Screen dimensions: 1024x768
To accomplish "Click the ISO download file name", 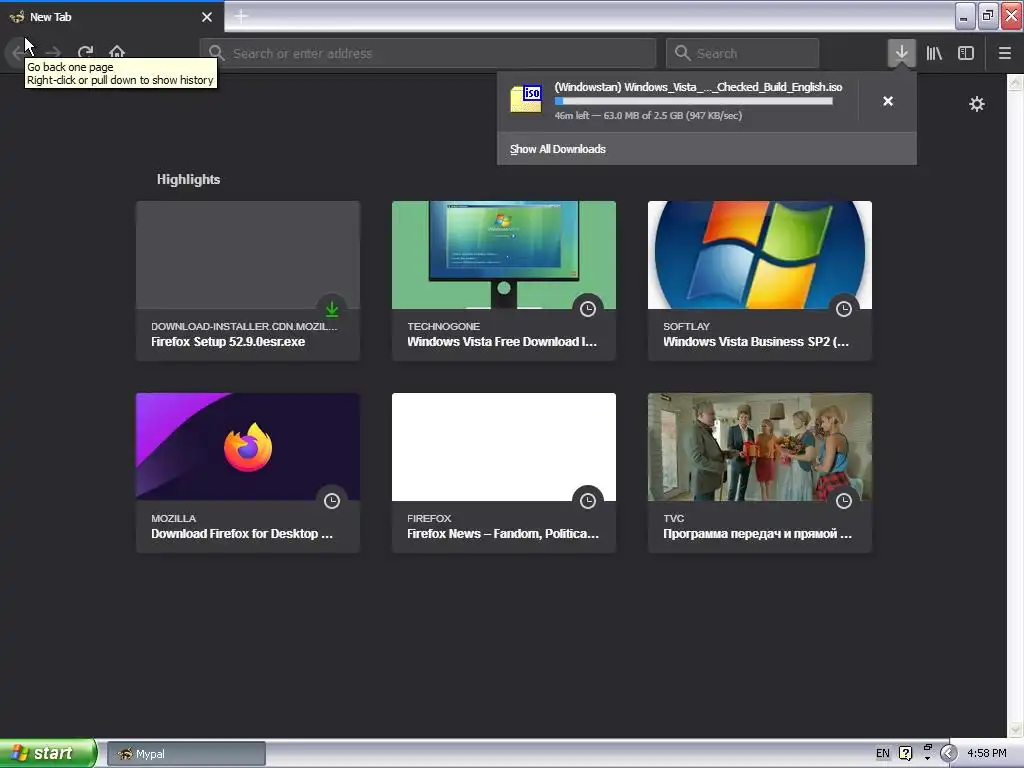I will 698,87.
